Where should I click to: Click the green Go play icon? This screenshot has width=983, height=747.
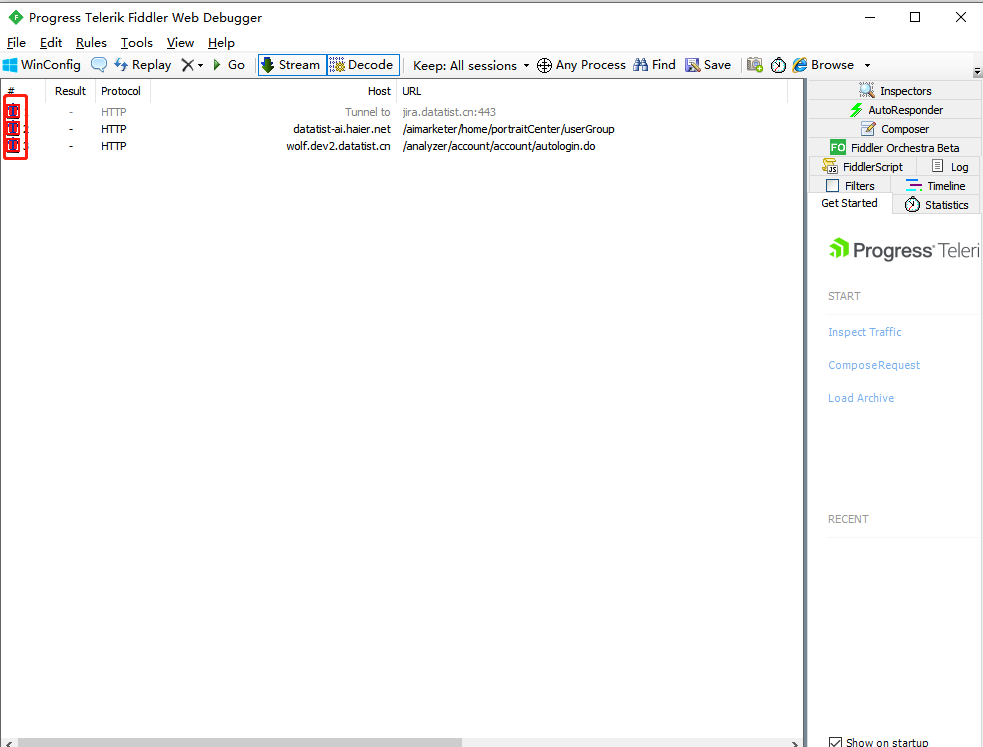tap(217, 65)
